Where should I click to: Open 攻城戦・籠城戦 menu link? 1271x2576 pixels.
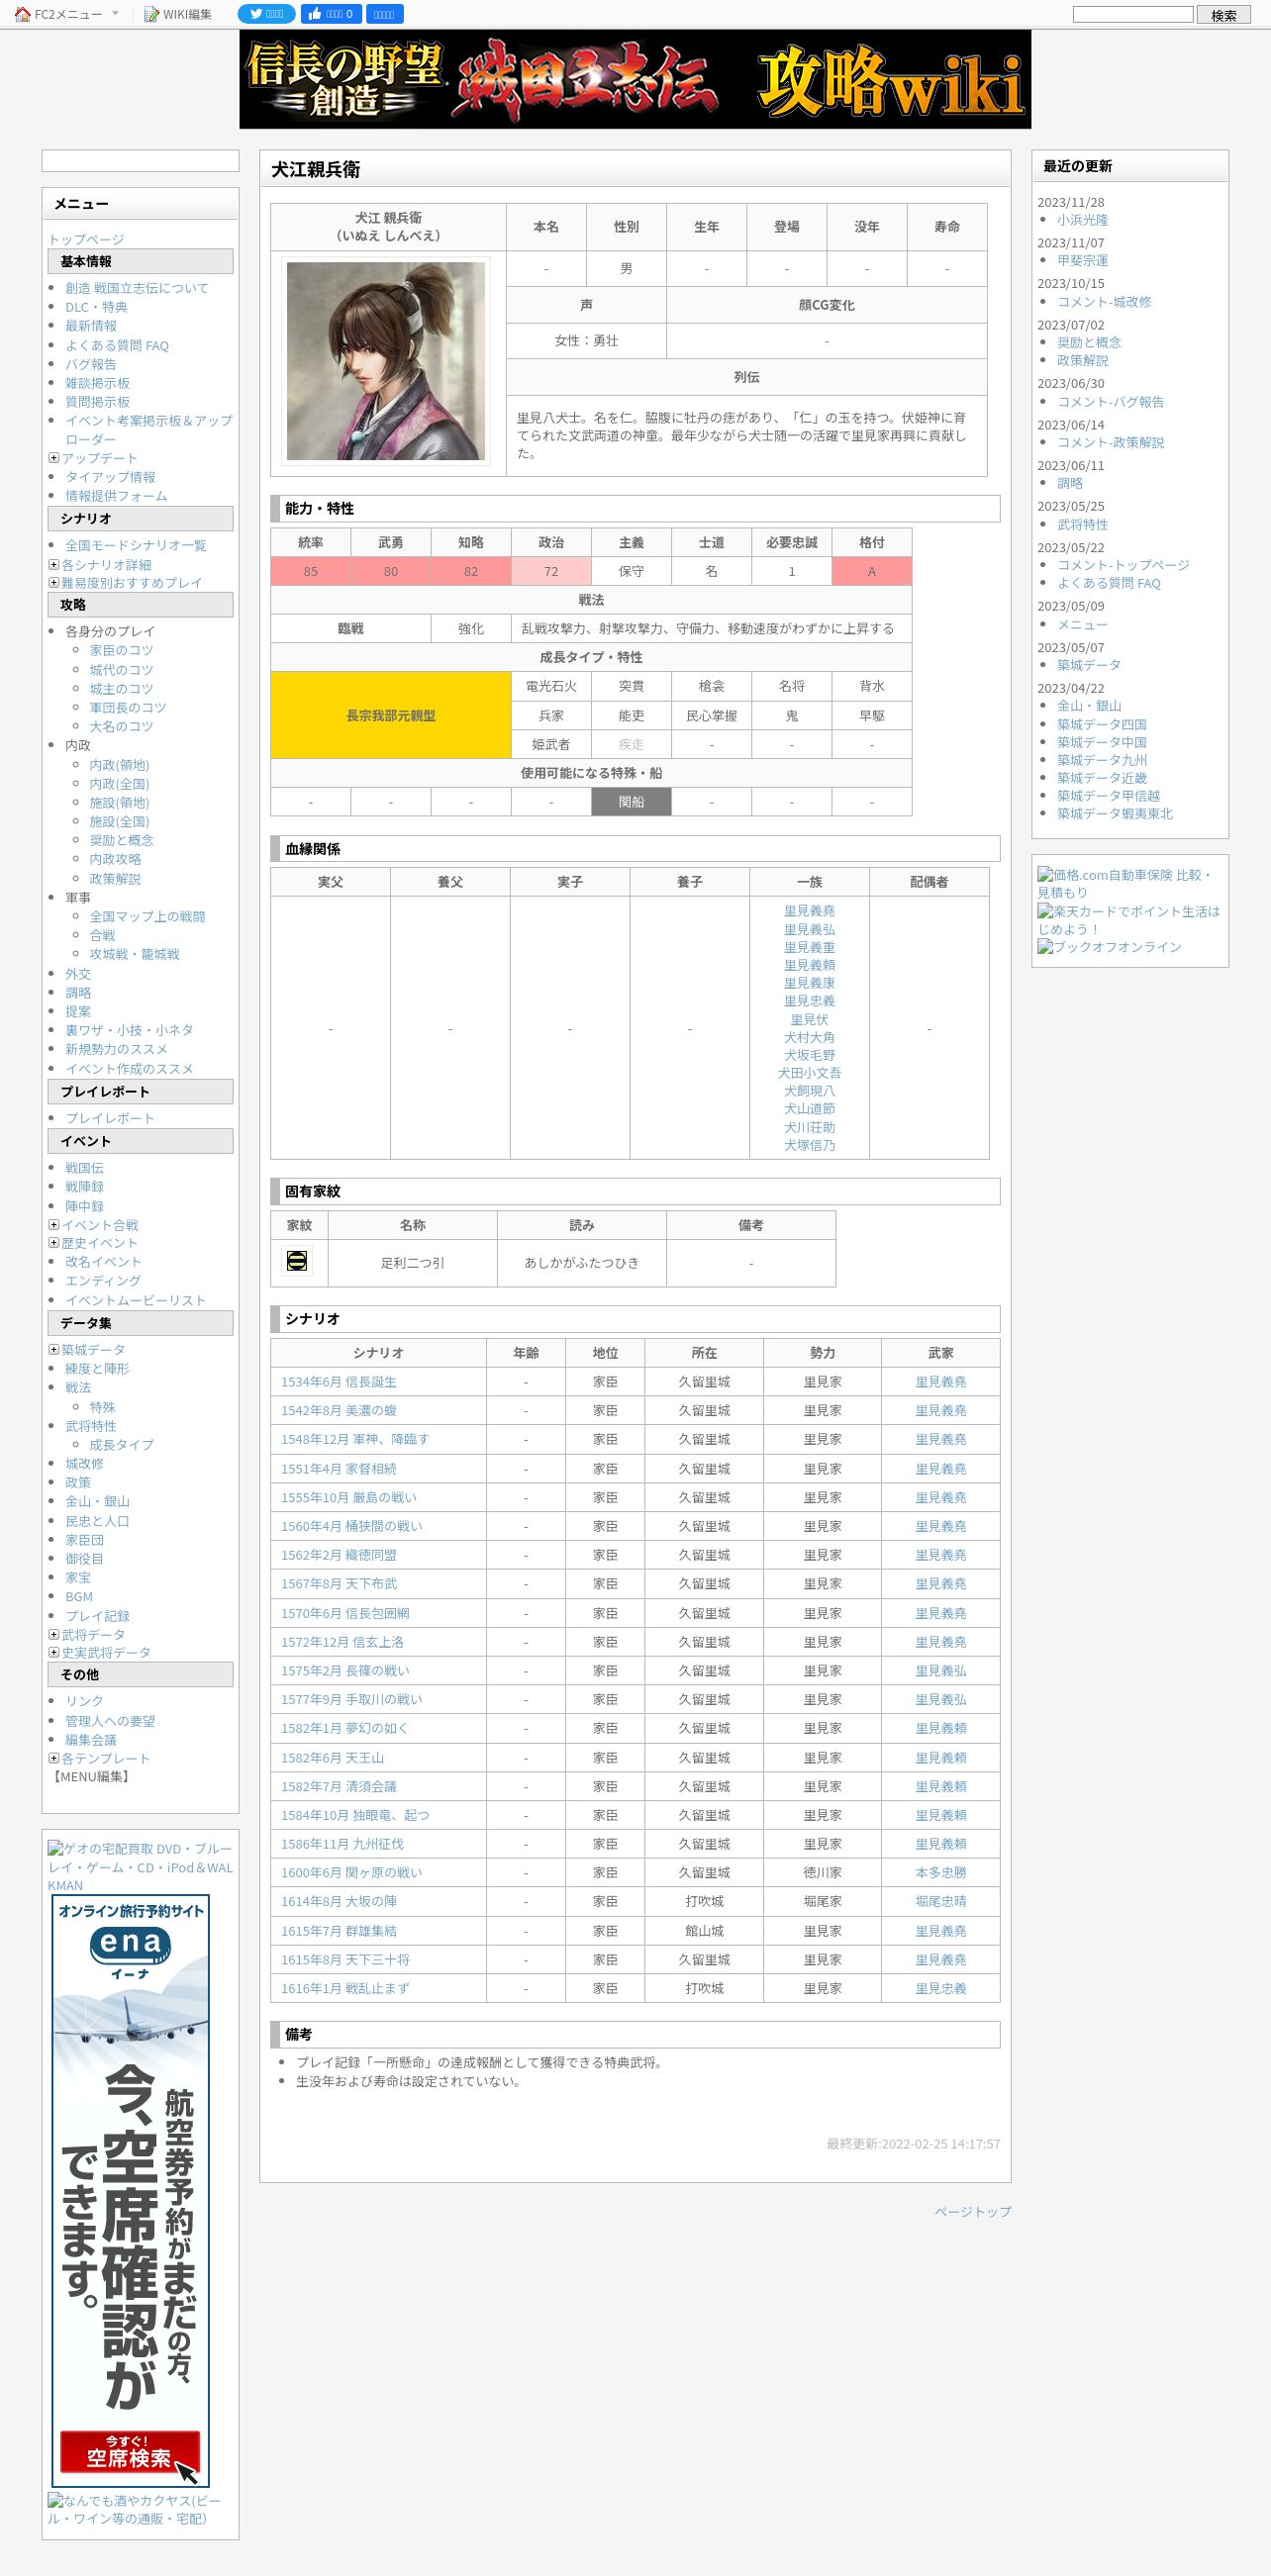pyautogui.click(x=135, y=954)
